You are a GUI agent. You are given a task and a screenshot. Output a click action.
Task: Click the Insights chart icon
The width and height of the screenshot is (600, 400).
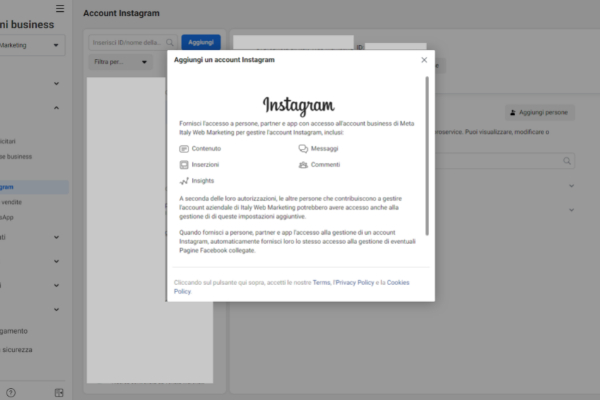click(x=184, y=181)
